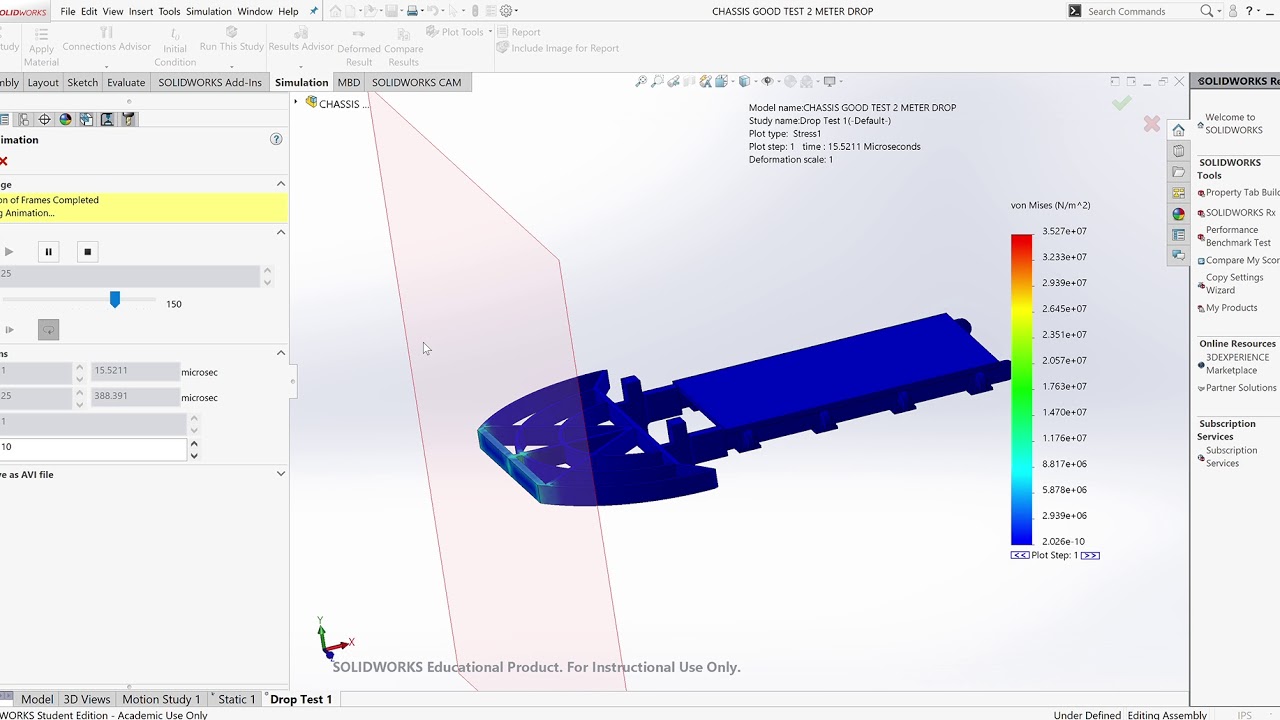Open the Home icon in task pane
1280x720 pixels.
coord(1178,130)
